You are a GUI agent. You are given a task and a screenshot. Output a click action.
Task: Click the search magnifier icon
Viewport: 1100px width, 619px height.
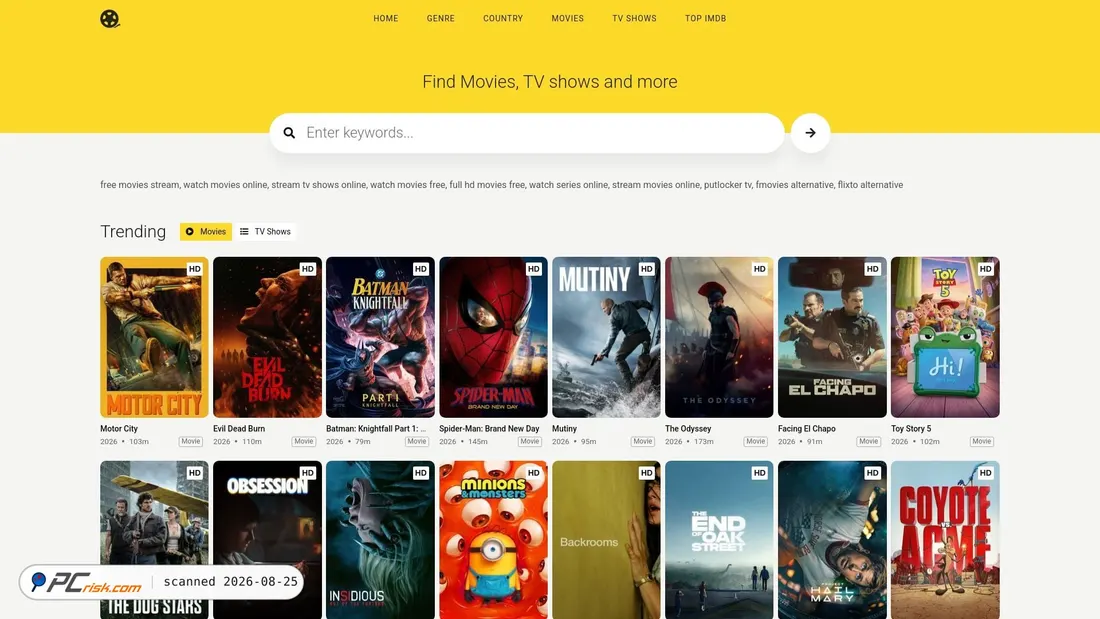(x=289, y=133)
